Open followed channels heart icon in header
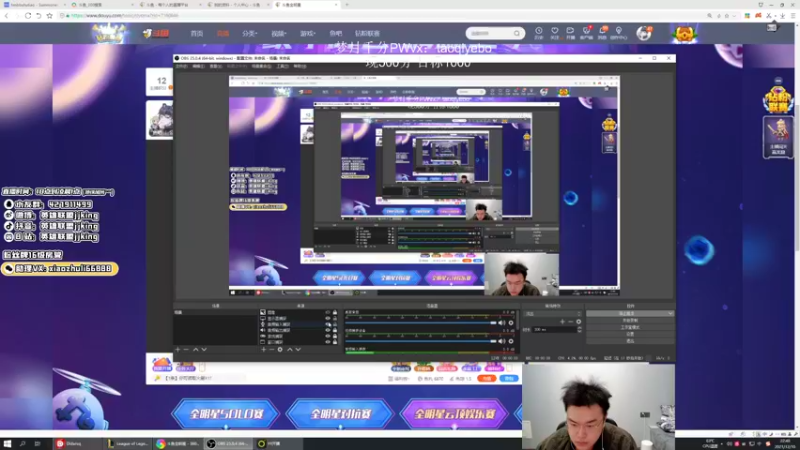This screenshot has height=450, width=800. [x=555, y=33]
